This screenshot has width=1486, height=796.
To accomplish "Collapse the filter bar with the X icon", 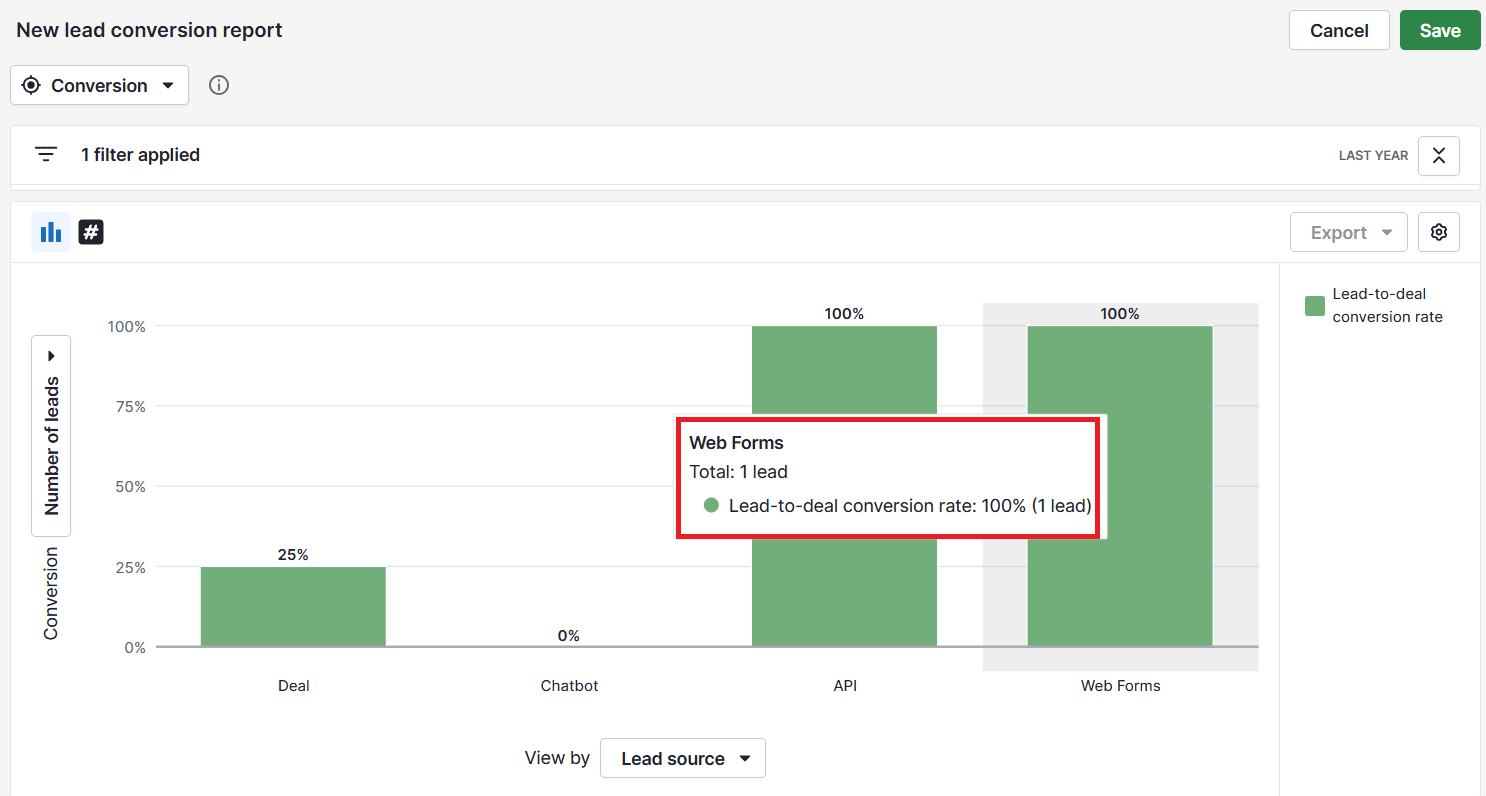I will [1438, 155].
